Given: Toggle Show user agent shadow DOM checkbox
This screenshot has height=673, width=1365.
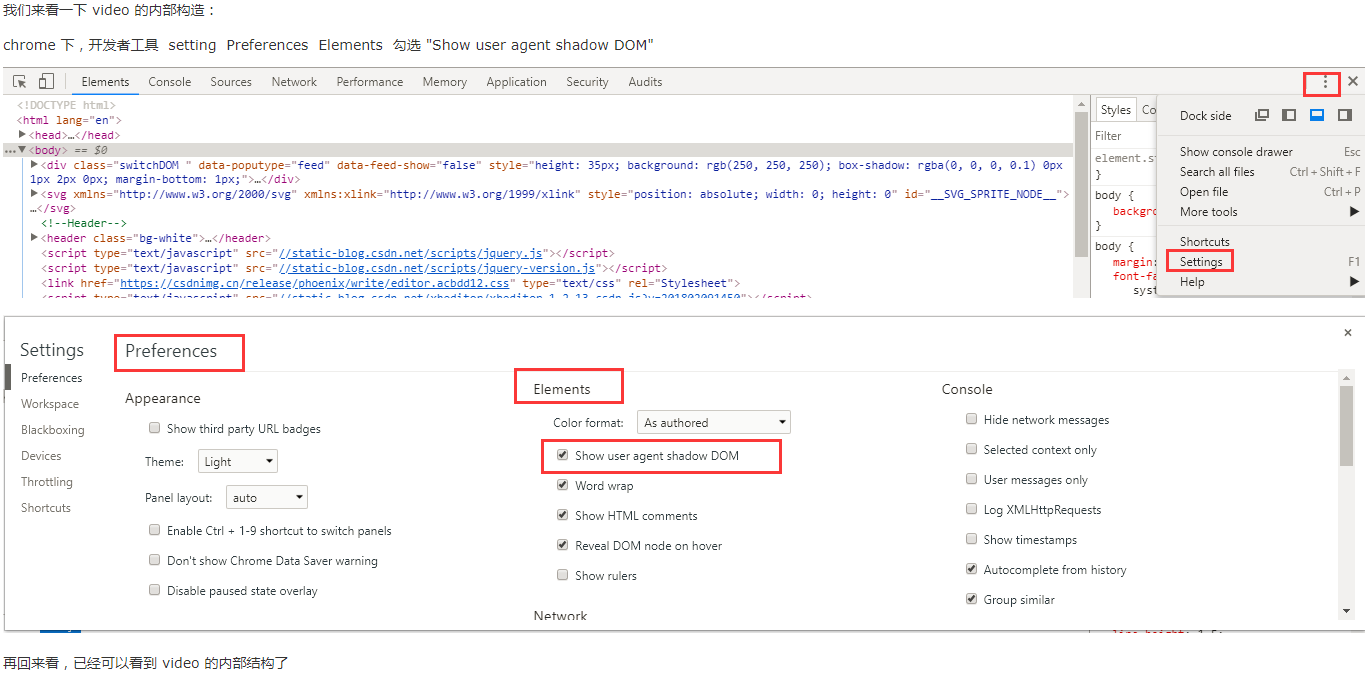Looking at the screenshot, I should pyautogui.click(x=563, y=455).
